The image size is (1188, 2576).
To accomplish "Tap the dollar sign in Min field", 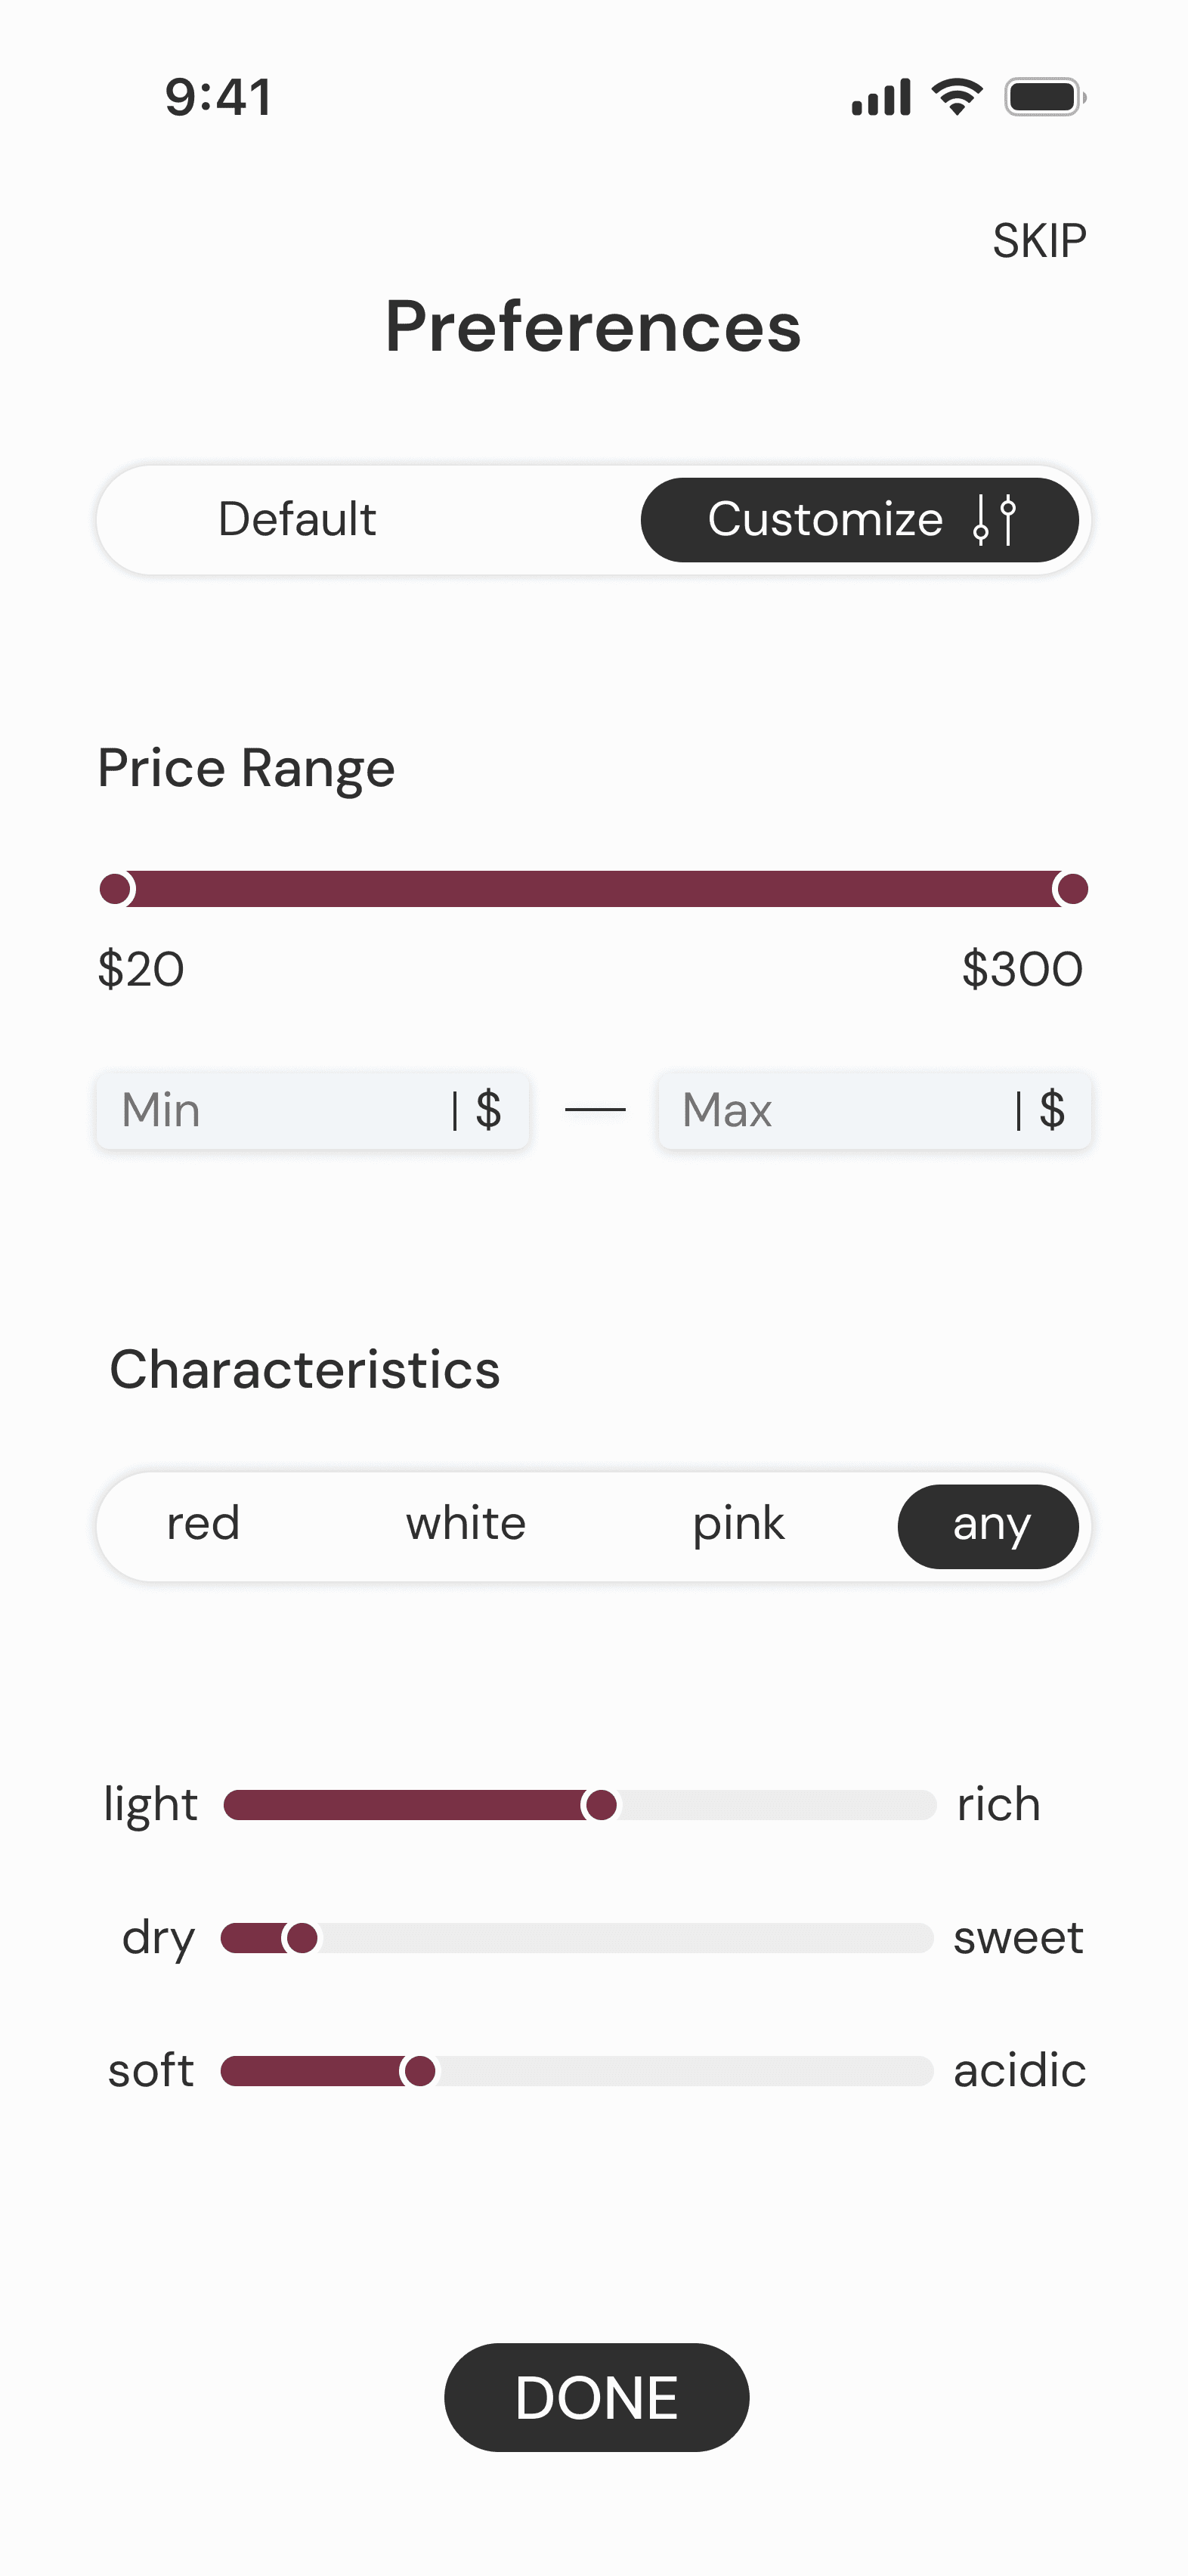I will [x=488, y=1110].
